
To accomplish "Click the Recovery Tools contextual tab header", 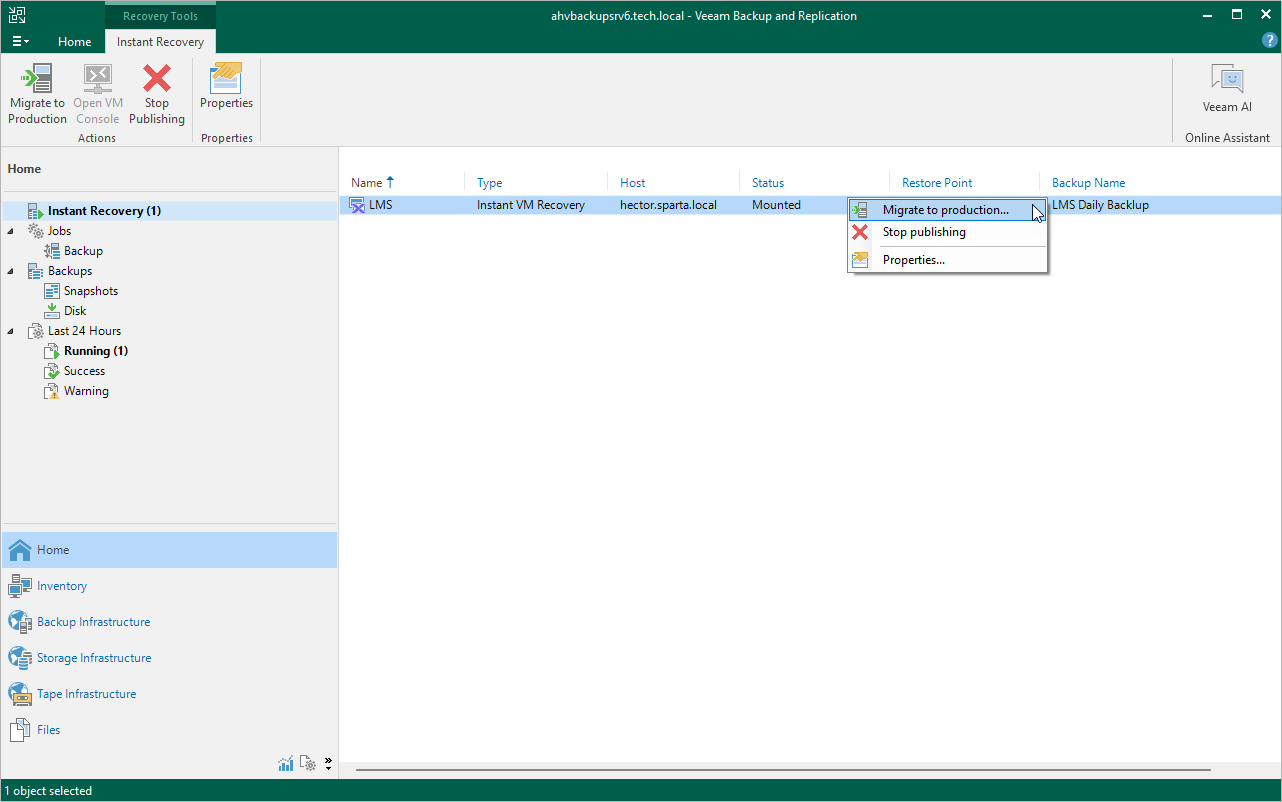I will pyautogui.click(x=160, y=16).
